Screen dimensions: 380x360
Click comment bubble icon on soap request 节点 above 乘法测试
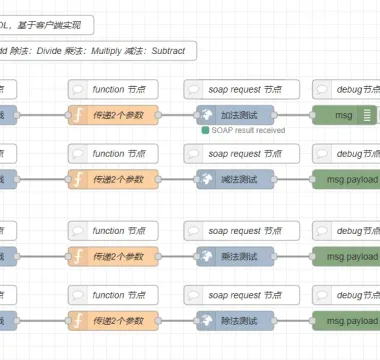click(x=193, y=231)
